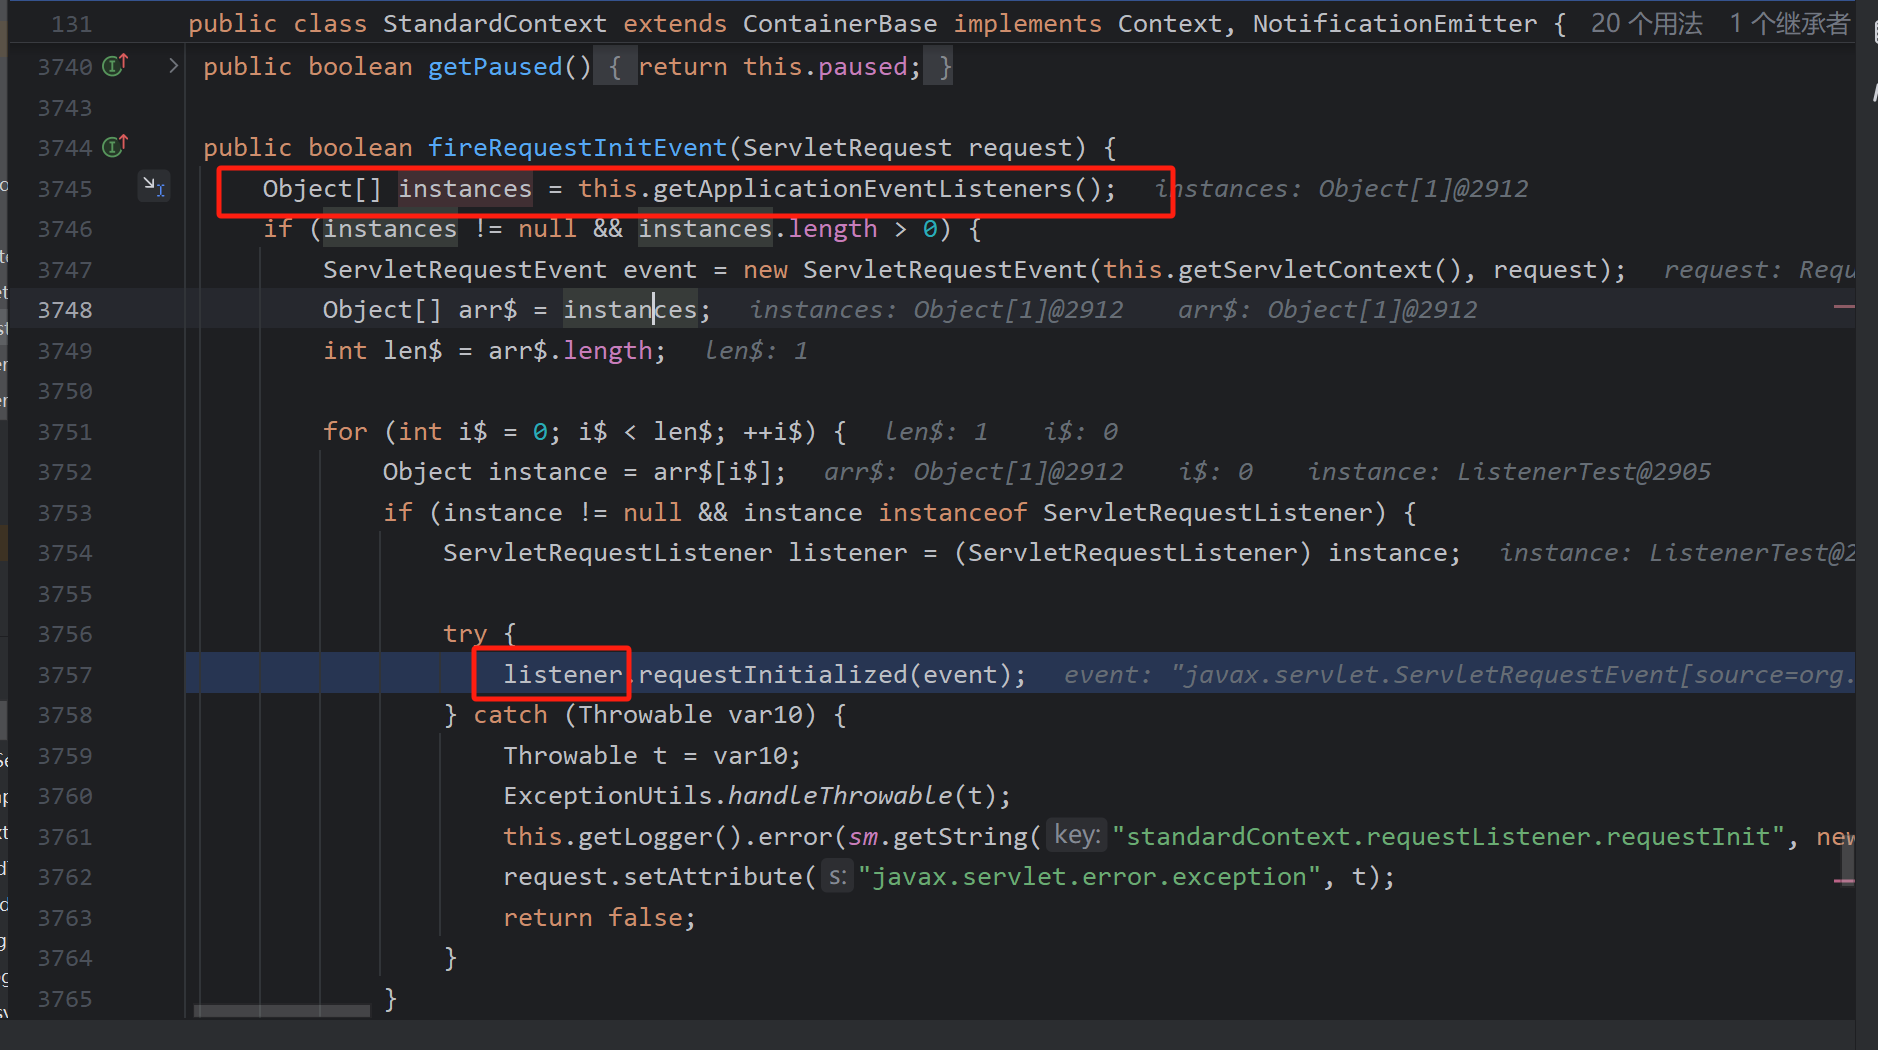
Task: Click ExceptionUtils on line 3760
Action: 607,796
